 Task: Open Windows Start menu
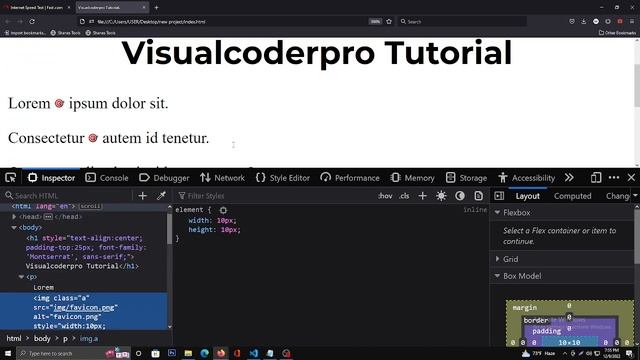click(x=8, y=353)
